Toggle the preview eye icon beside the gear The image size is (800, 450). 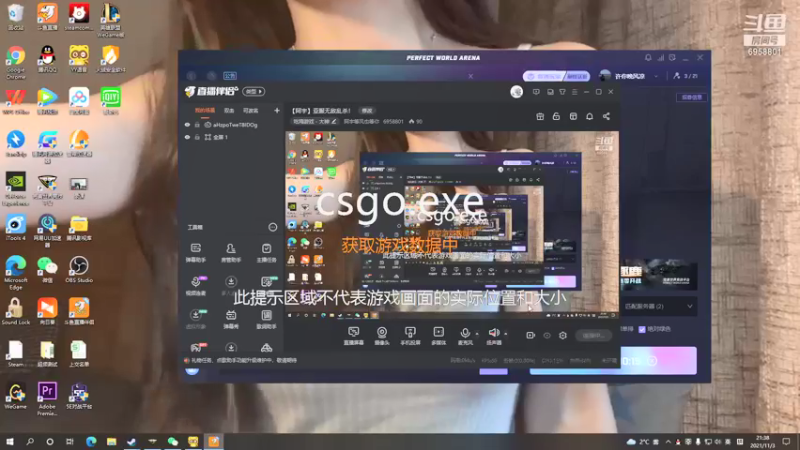pyautogui.click(x=547, y=335)
